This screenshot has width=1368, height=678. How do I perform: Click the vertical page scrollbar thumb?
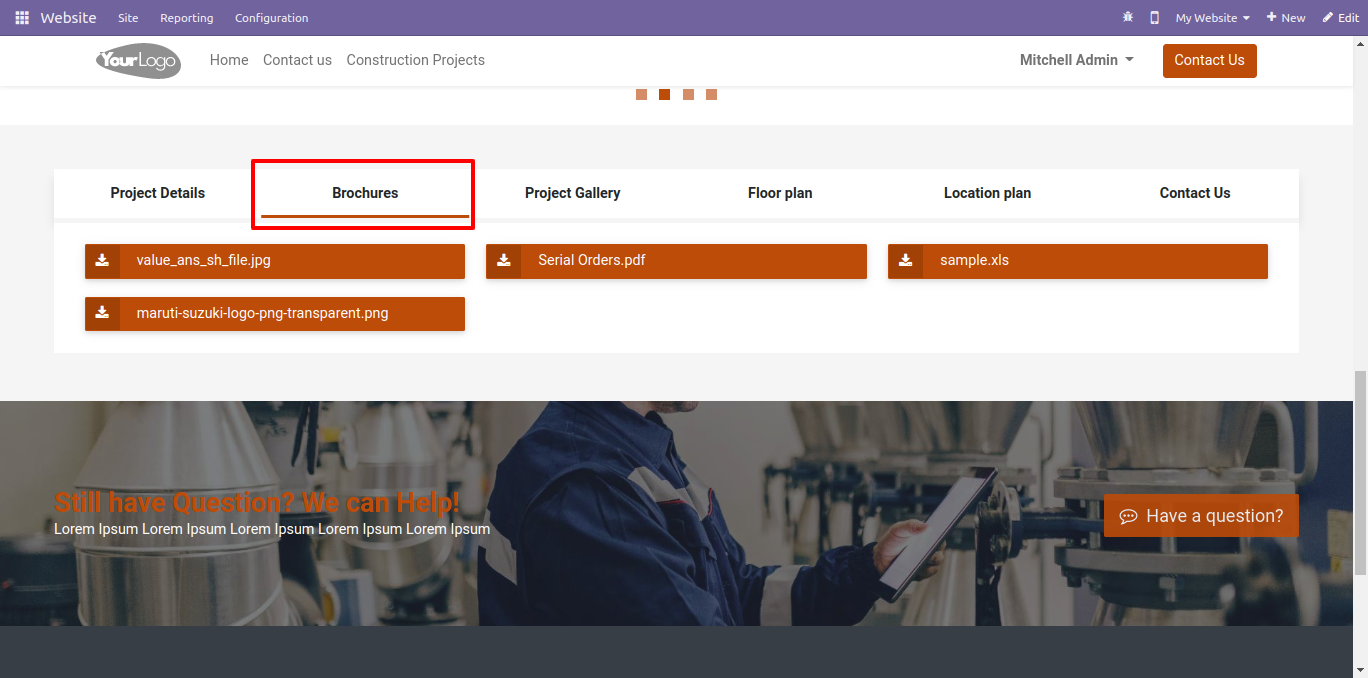coord(1360,472)
